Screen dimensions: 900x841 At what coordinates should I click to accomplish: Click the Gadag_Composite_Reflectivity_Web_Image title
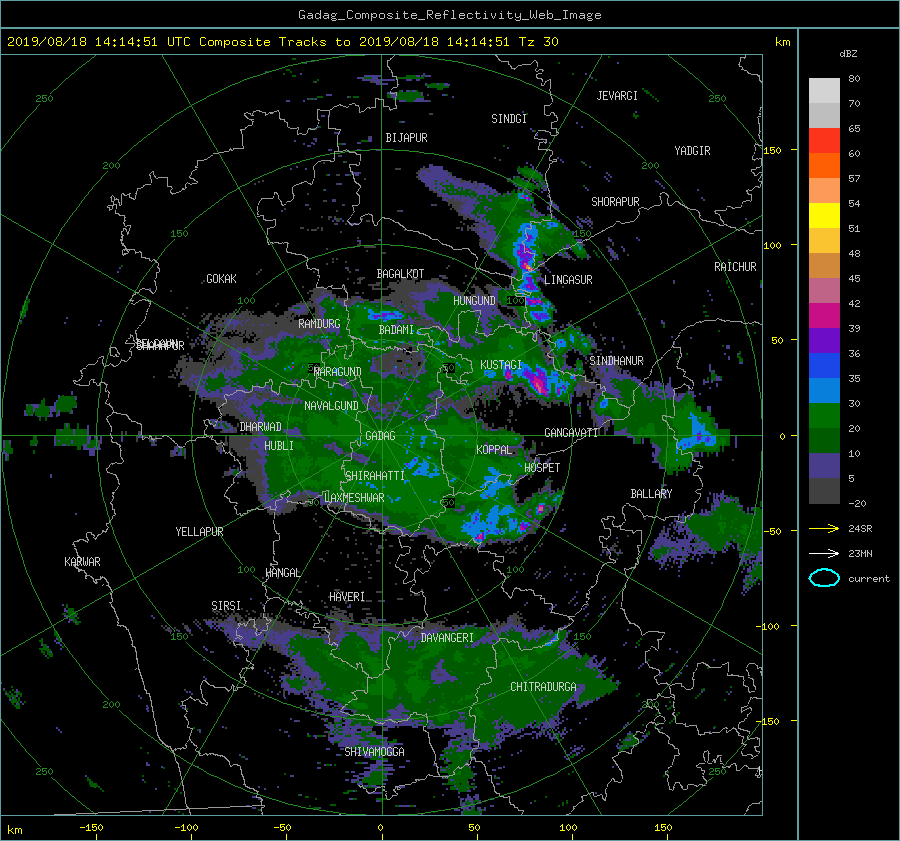point(449,15)
